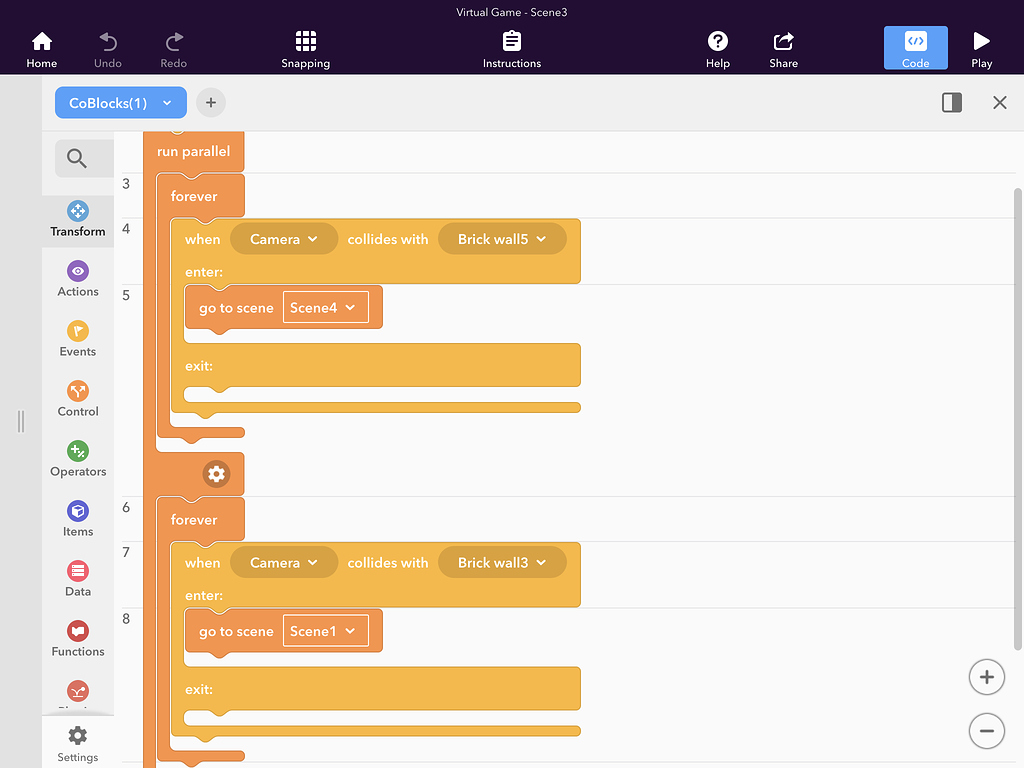
Task: Open the Instructions panel
Action: coord(512,49)
